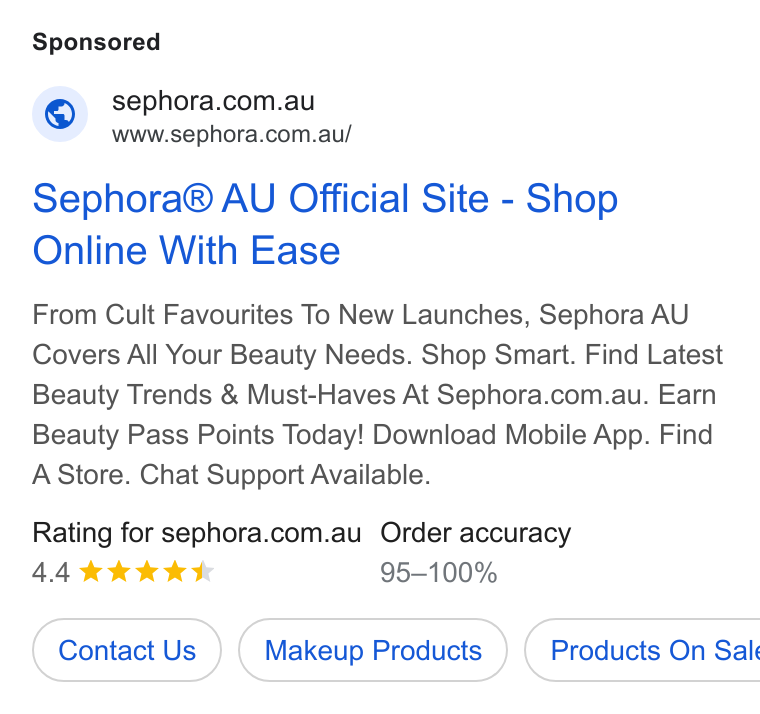Click the fourth gold rating star
The image size is (760, 714).
174,571
